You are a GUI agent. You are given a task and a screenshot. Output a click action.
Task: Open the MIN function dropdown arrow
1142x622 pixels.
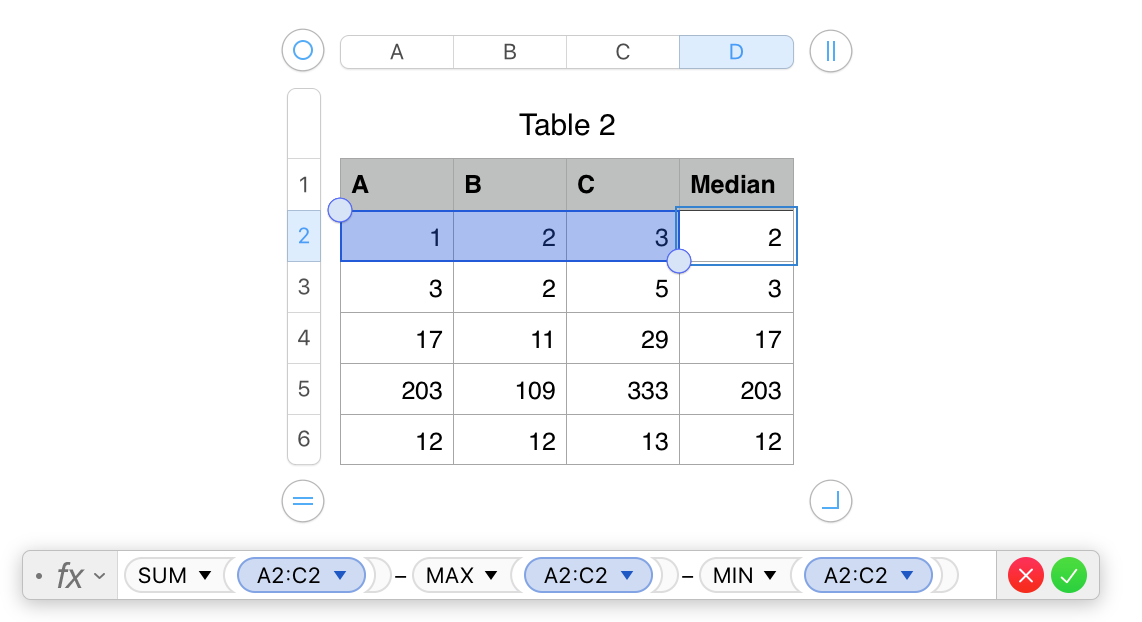pos(770,575)
